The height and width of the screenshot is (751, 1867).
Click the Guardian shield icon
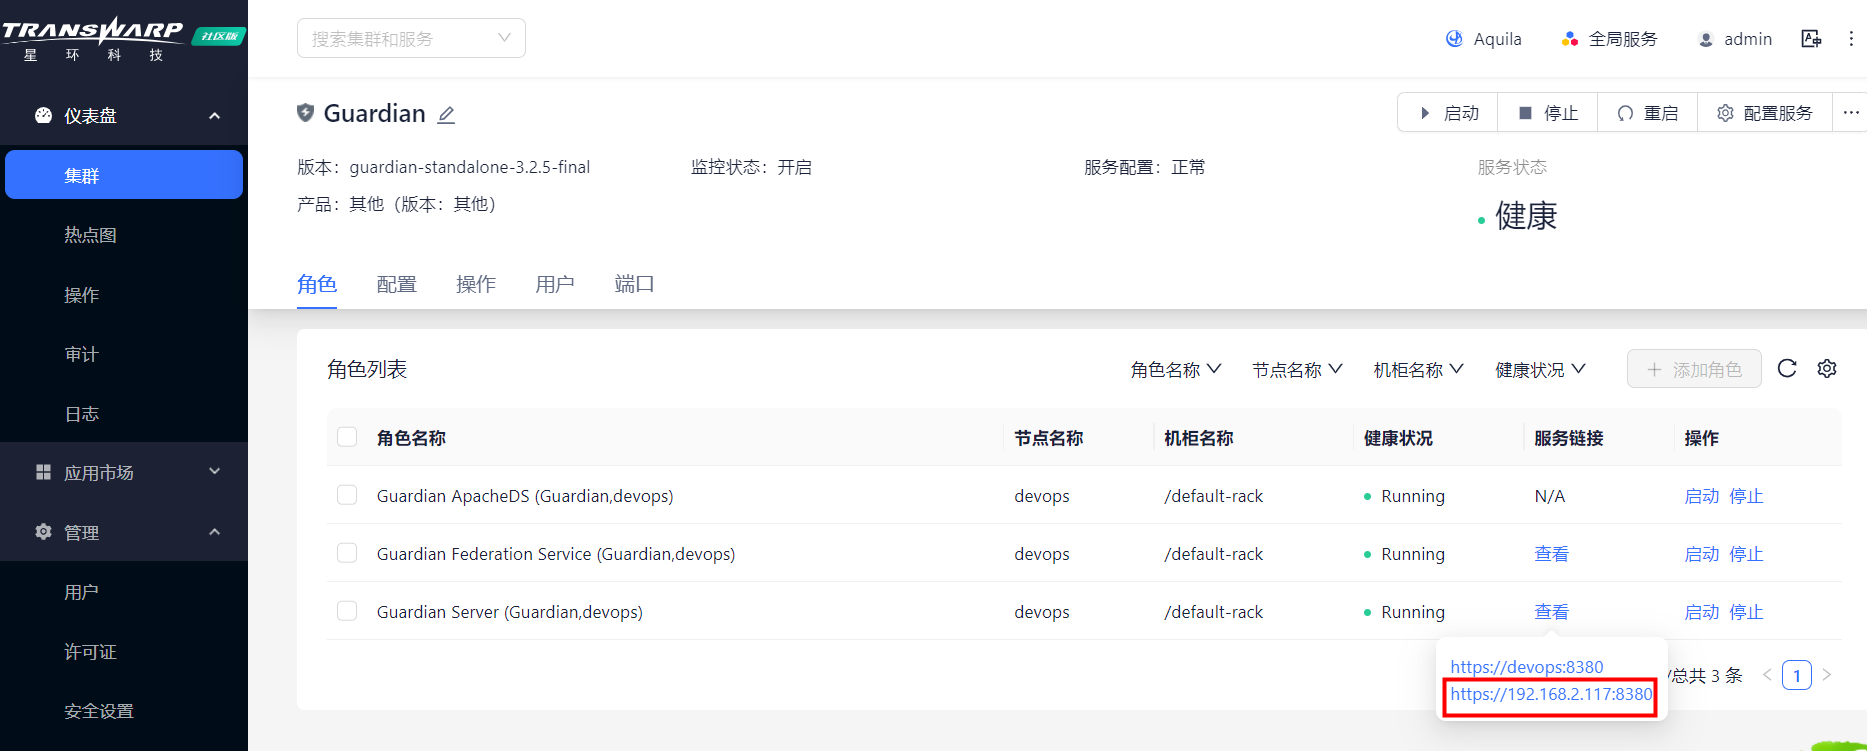pos(306,113)
